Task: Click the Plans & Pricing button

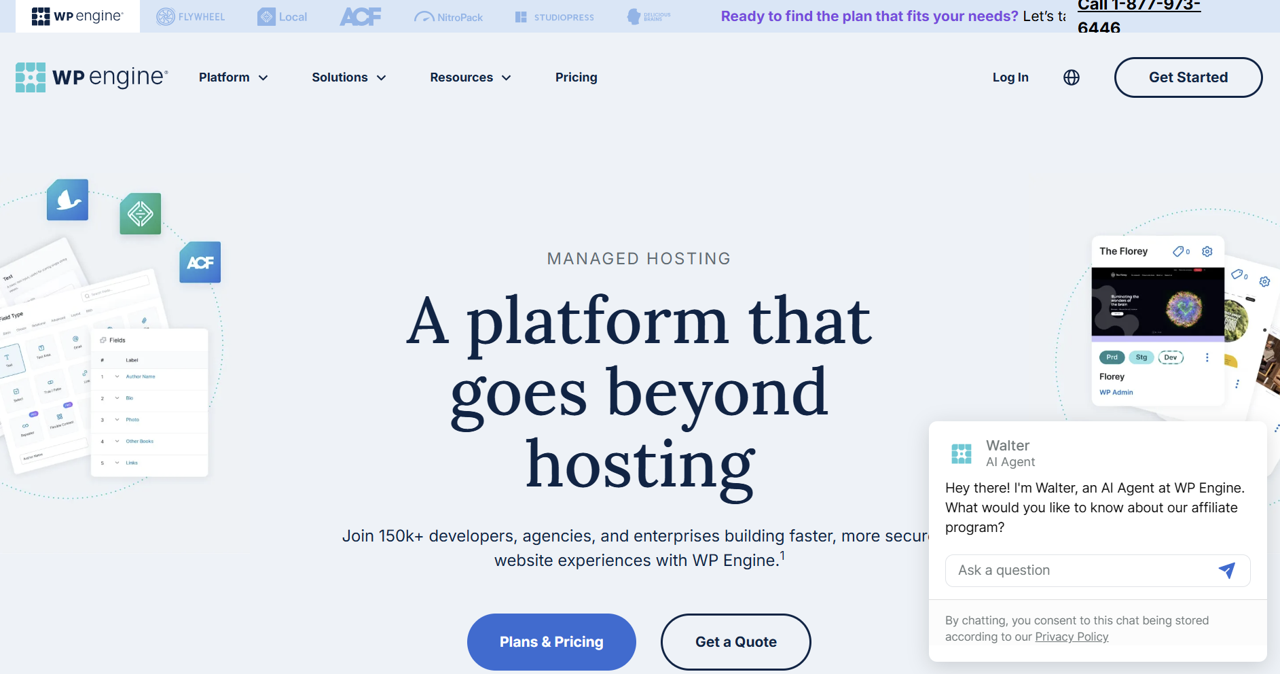Action: (551, 641)
